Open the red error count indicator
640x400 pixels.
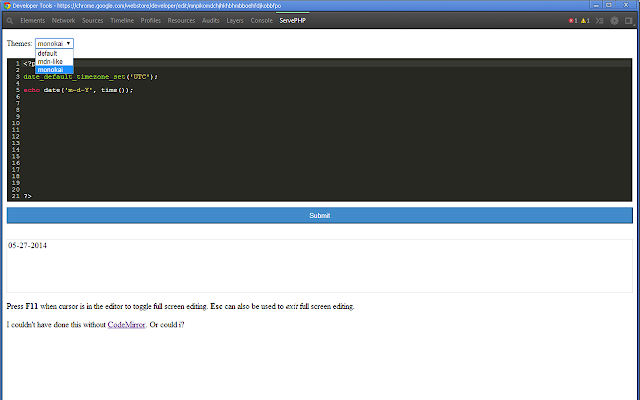point(573,20)
